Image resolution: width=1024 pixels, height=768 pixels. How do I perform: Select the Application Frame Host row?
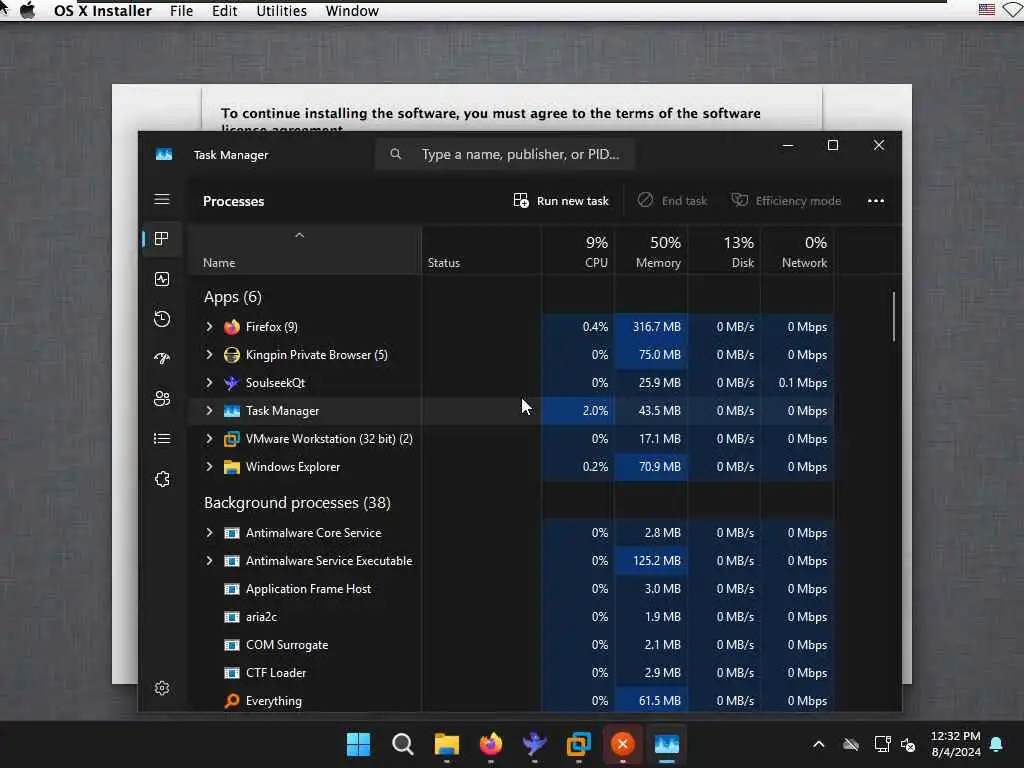click(511, 589)
